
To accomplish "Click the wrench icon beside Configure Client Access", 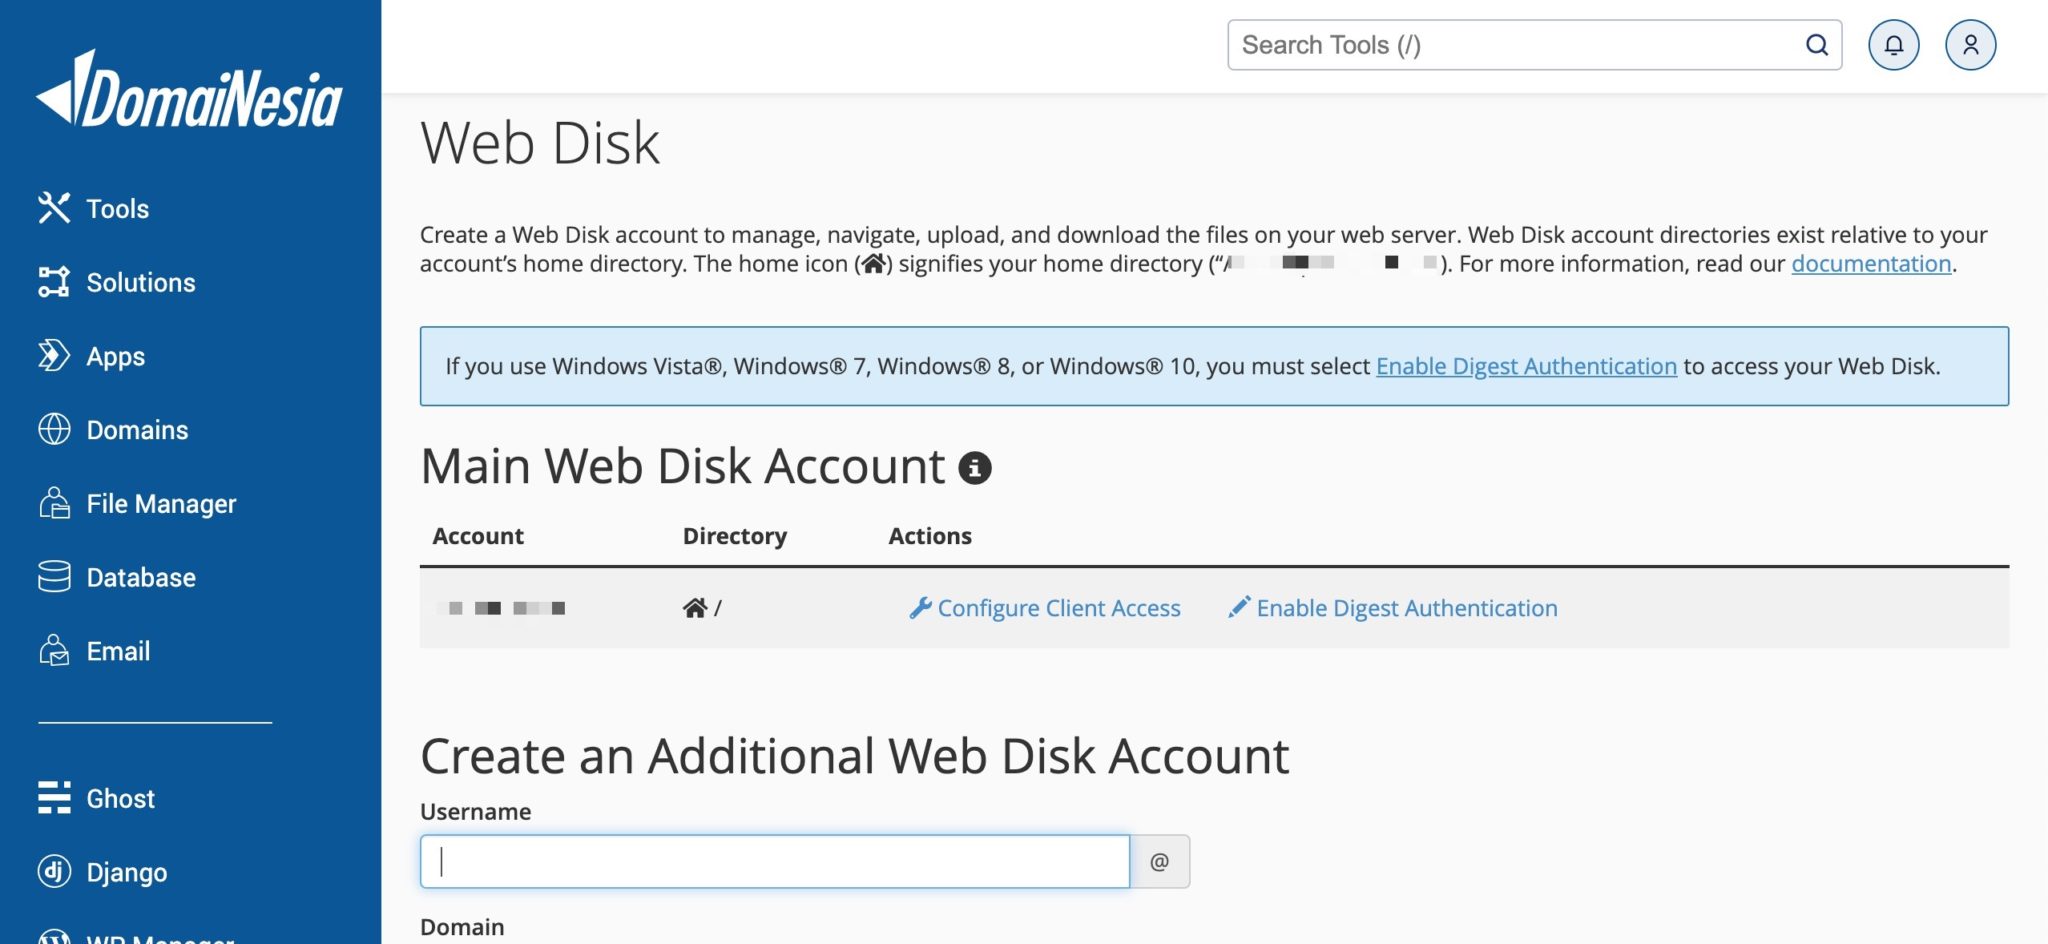I will pyautogui.click(x=919, y=606).
